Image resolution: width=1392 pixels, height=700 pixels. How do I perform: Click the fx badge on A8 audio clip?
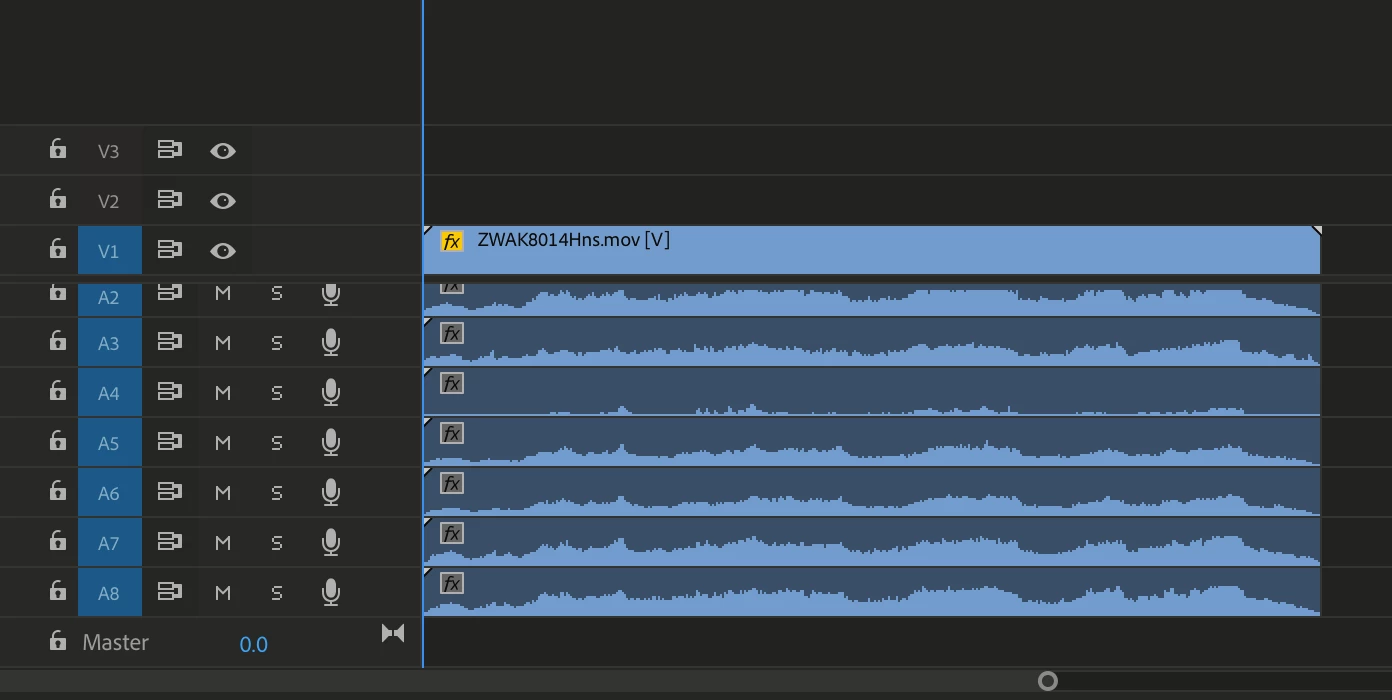(452, 583)
